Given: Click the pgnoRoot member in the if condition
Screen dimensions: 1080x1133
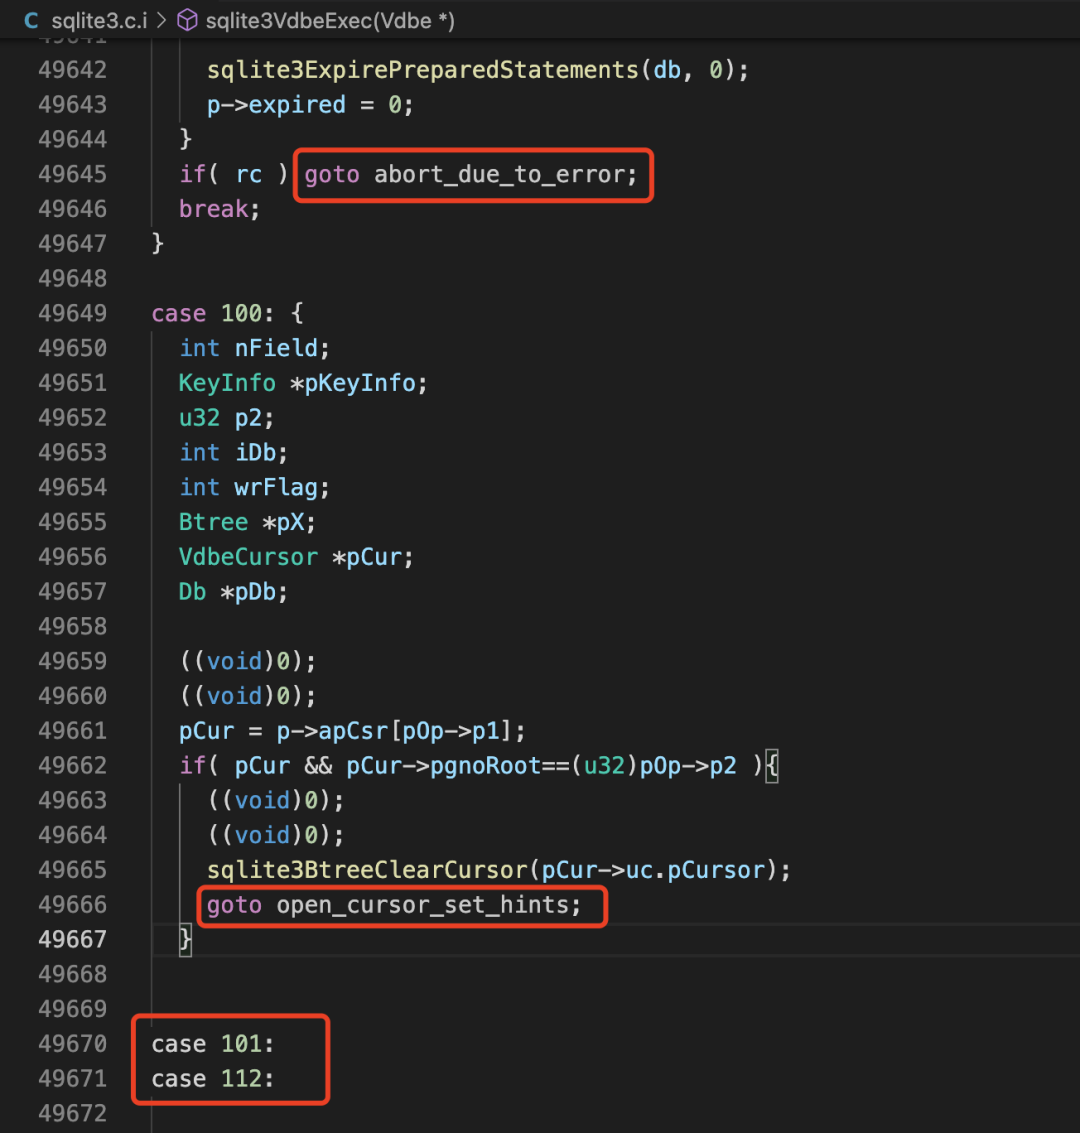Looking at the screenshot, I should pyautogui.click(x=485, y=765).
